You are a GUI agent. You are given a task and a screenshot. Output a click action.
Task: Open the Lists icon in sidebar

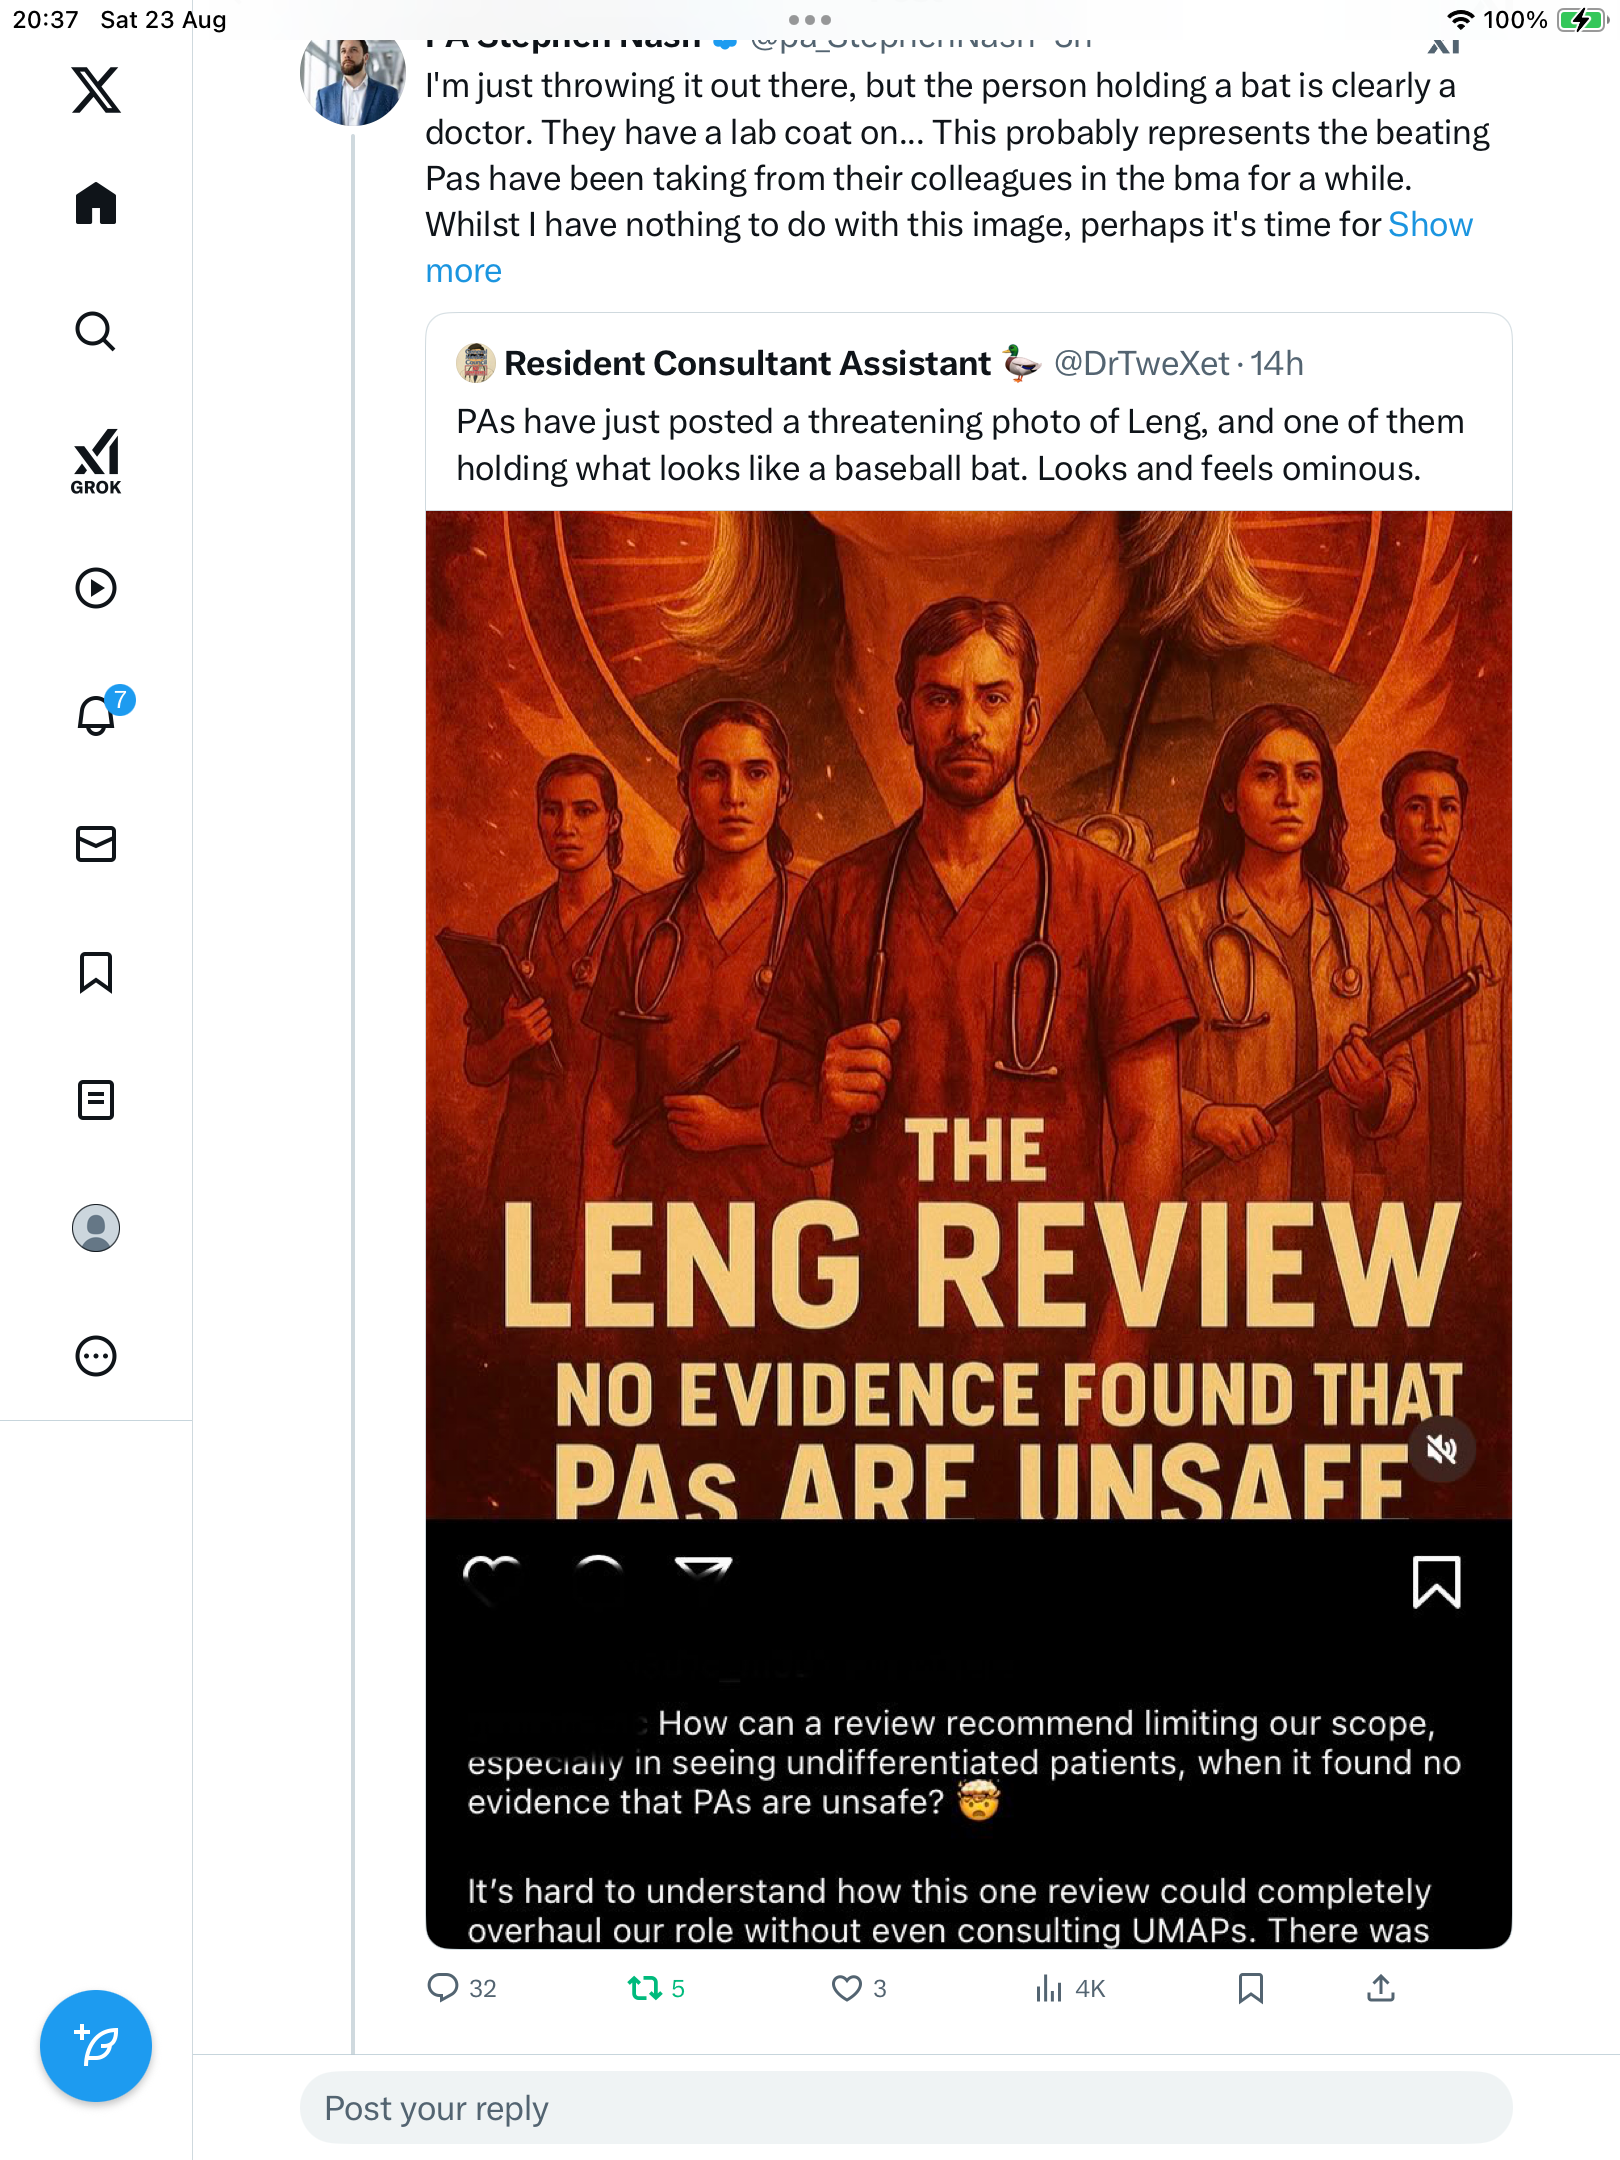96,1100
